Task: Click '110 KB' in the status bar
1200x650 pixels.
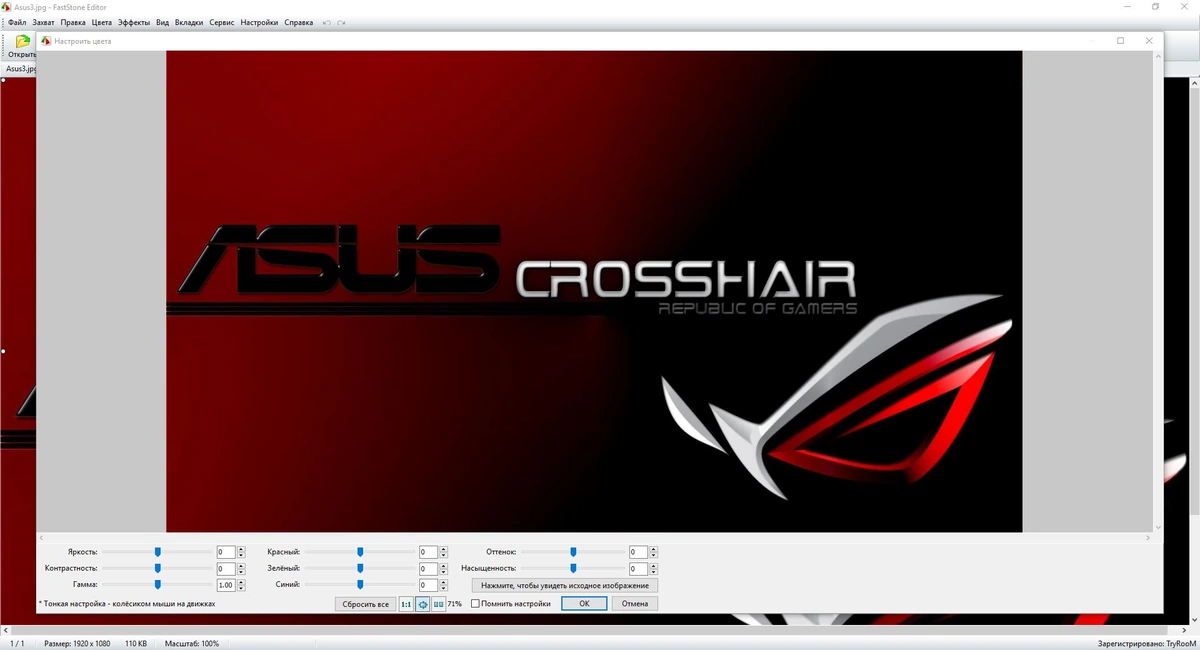Action: (136, 644)
